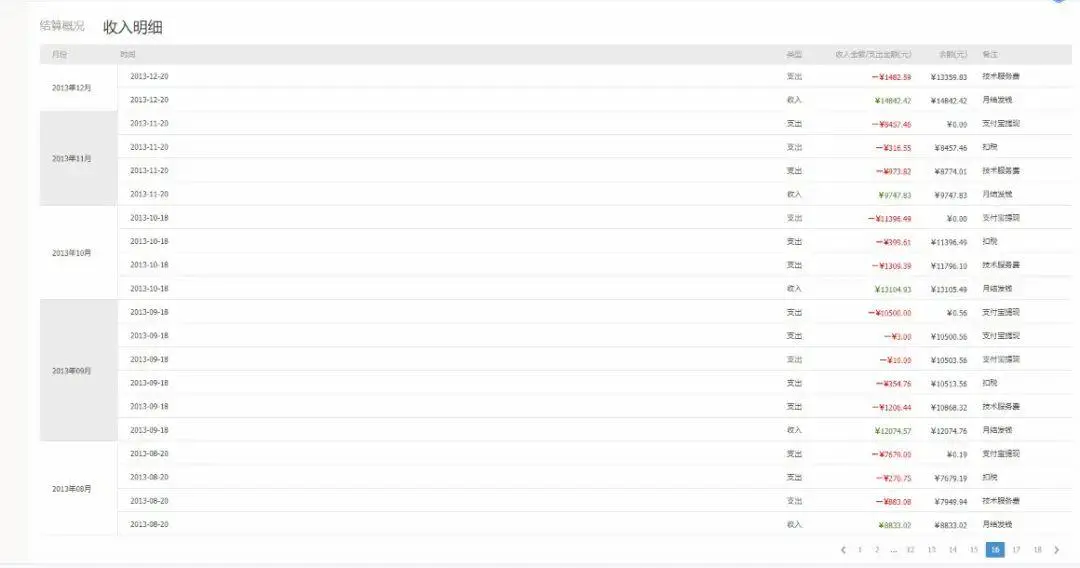Click the 备注 column header
The image size is (1080, 568).
pyautogui.click(x=990, y=54)
